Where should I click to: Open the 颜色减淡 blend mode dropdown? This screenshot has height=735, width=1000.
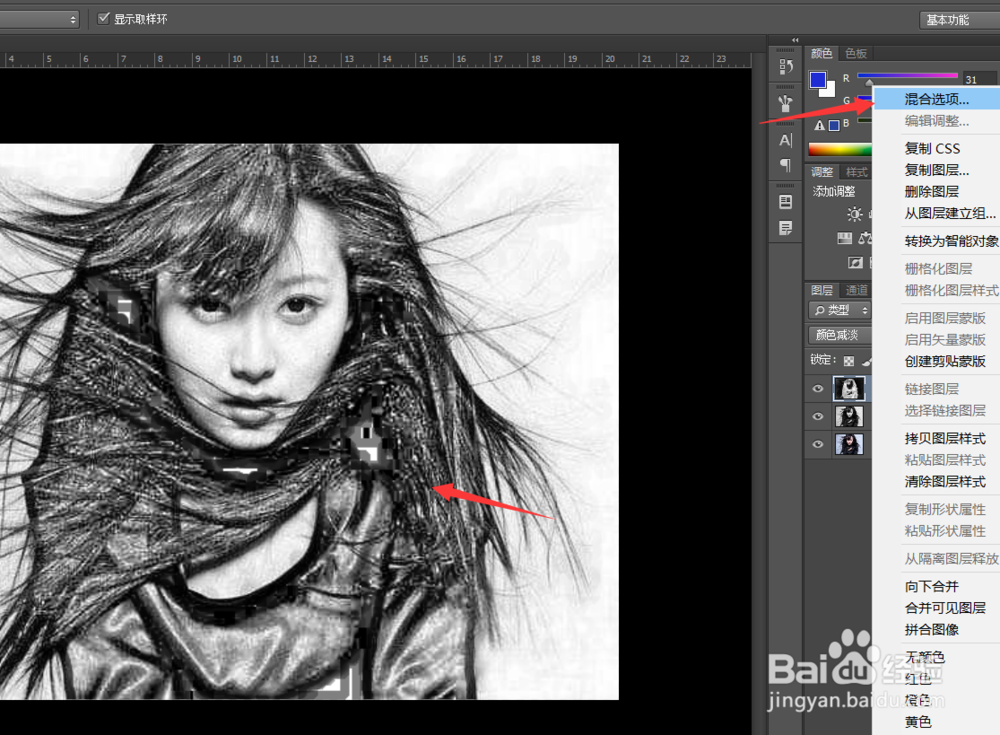click(x=840, y=335)
